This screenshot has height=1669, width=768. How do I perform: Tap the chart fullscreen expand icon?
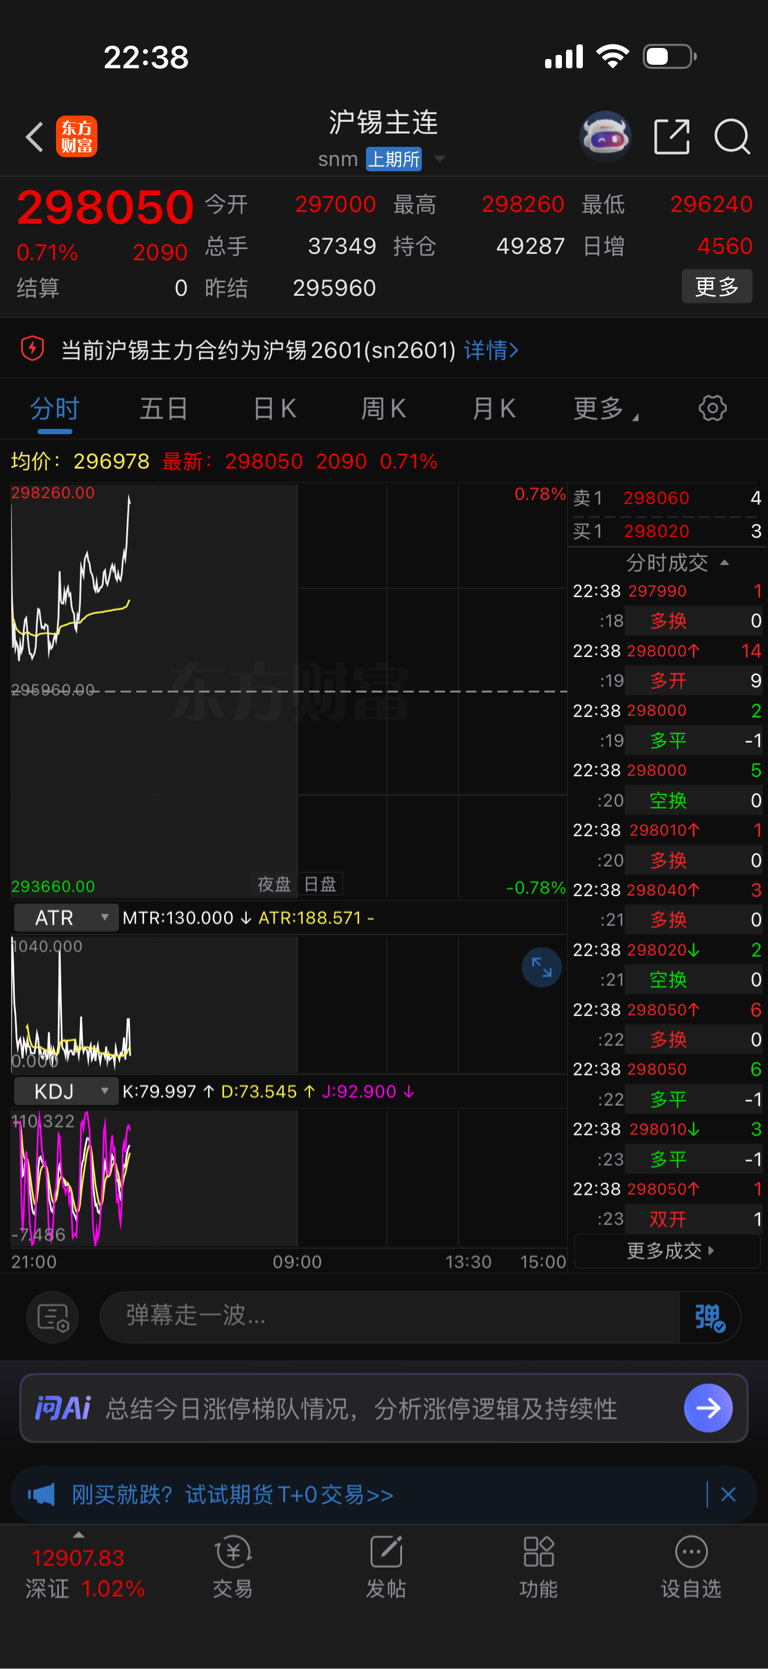(541, 967)
